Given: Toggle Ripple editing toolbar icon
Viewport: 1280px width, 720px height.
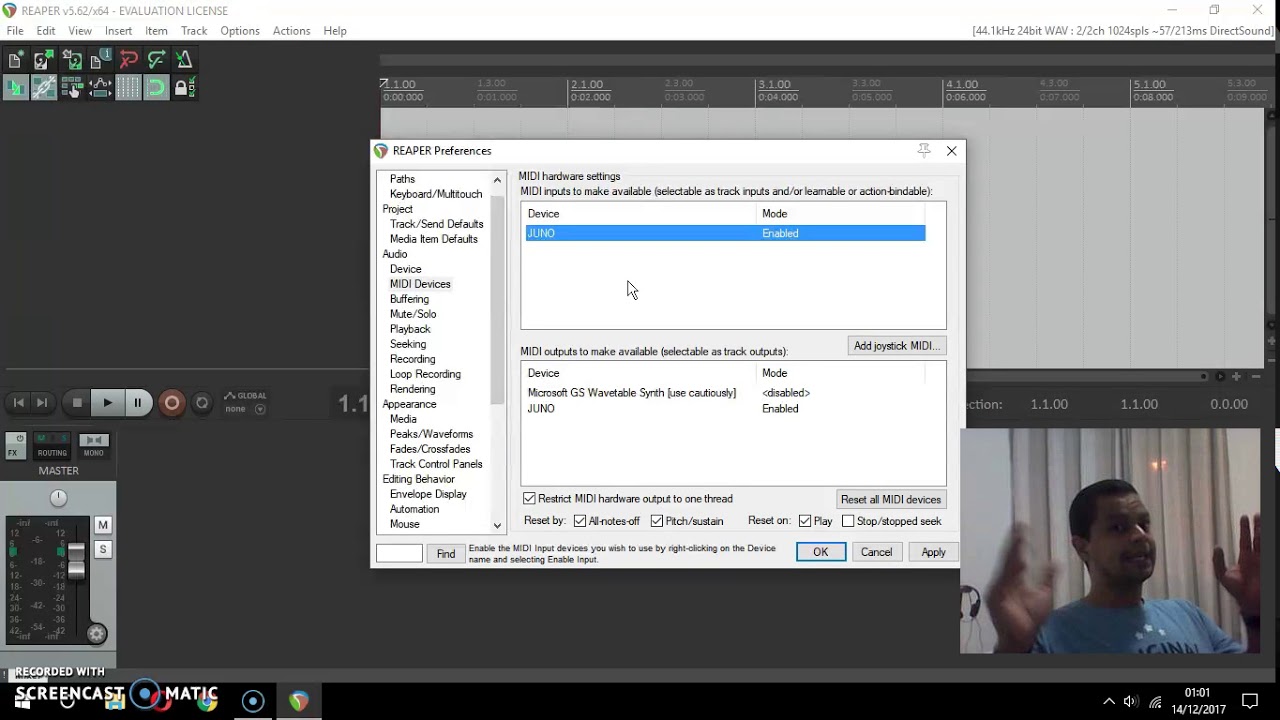Looking at the screenshot, I should pos(71,88).
